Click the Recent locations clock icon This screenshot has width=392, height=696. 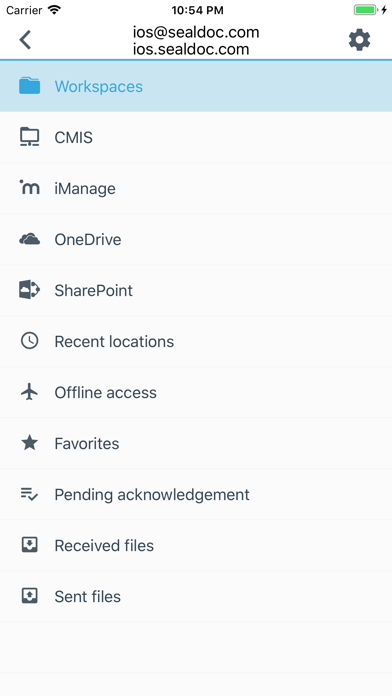click(x=29, y=341)
